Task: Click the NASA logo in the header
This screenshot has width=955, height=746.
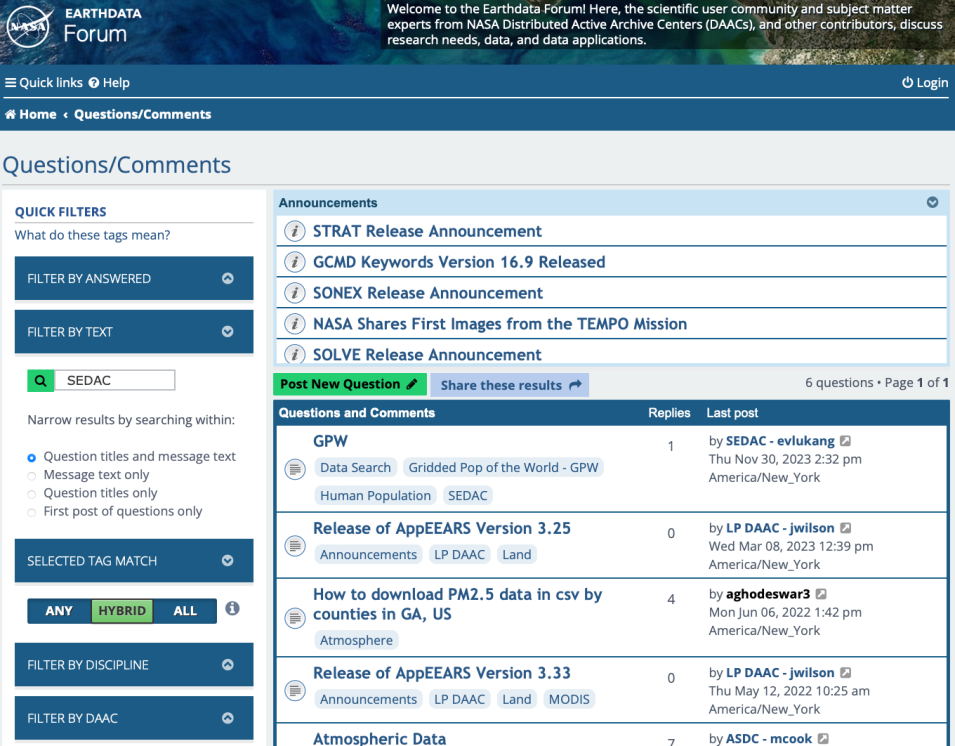Action: (x=28, y=26)
